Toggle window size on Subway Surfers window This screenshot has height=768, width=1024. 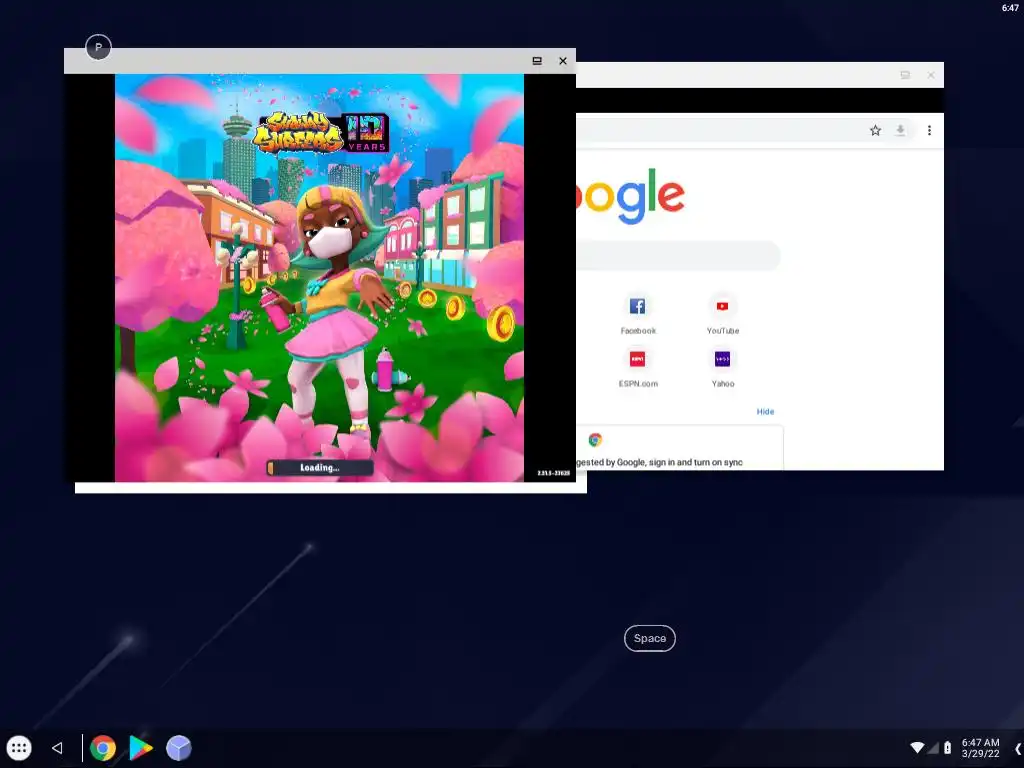tap(537, 61)
